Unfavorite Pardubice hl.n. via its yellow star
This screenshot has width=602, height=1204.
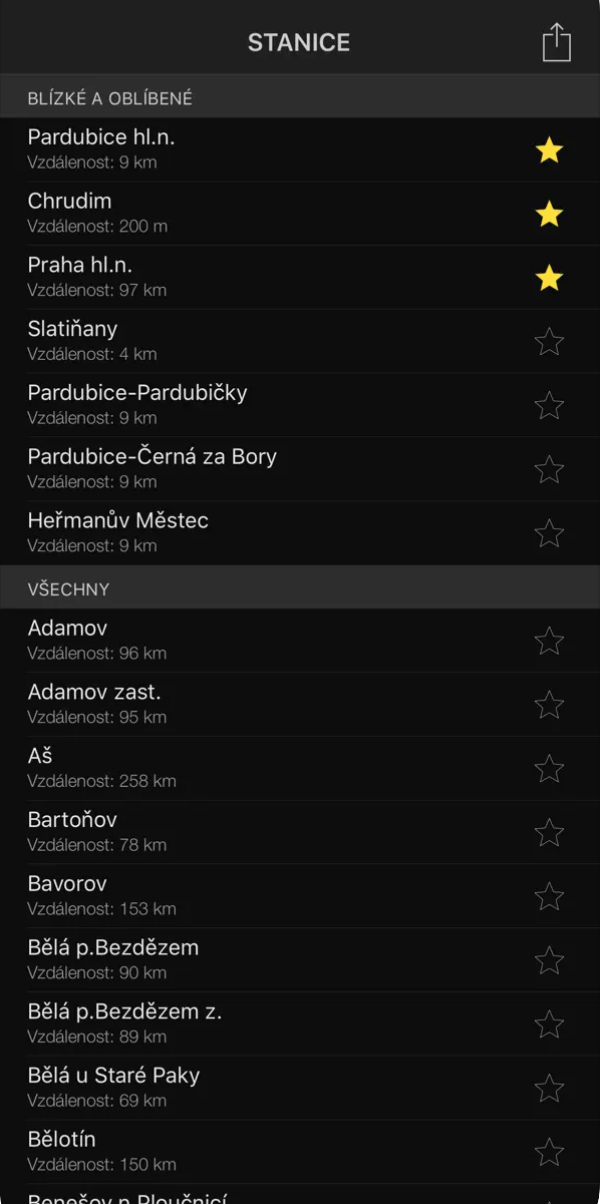[549, 151]
